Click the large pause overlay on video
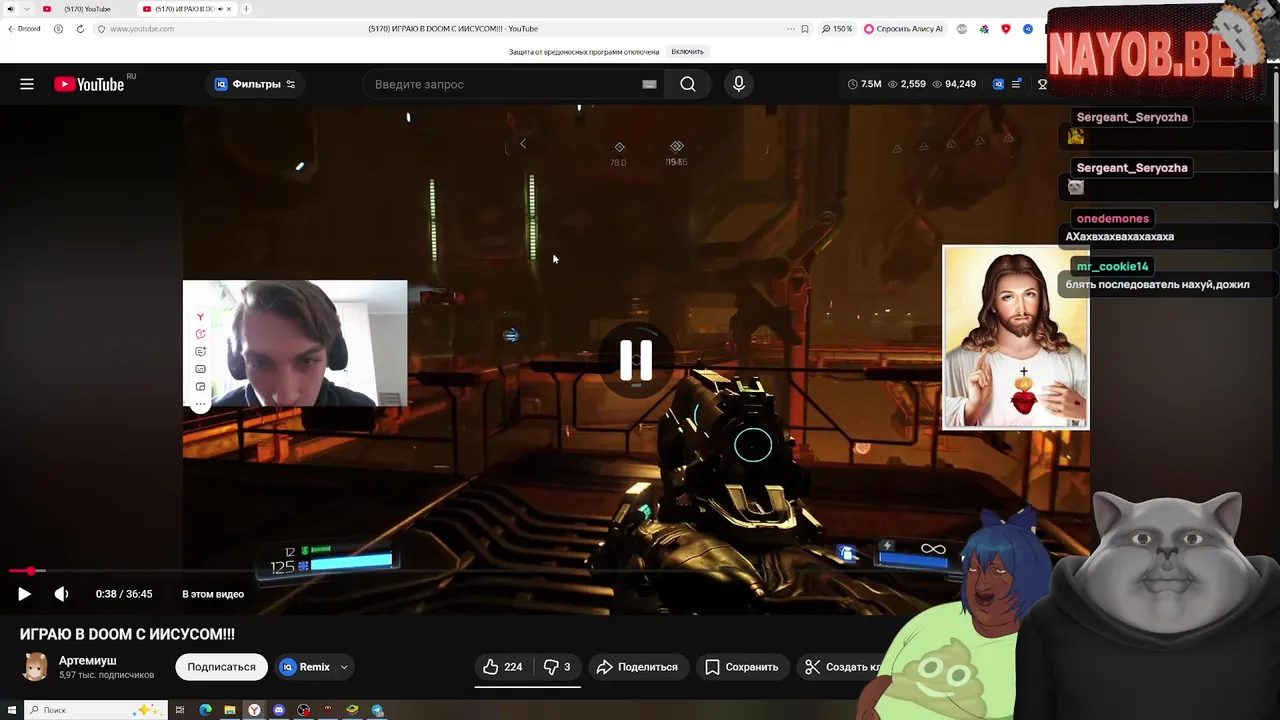Screen dimensions: 1280x720 coord(636,360)
